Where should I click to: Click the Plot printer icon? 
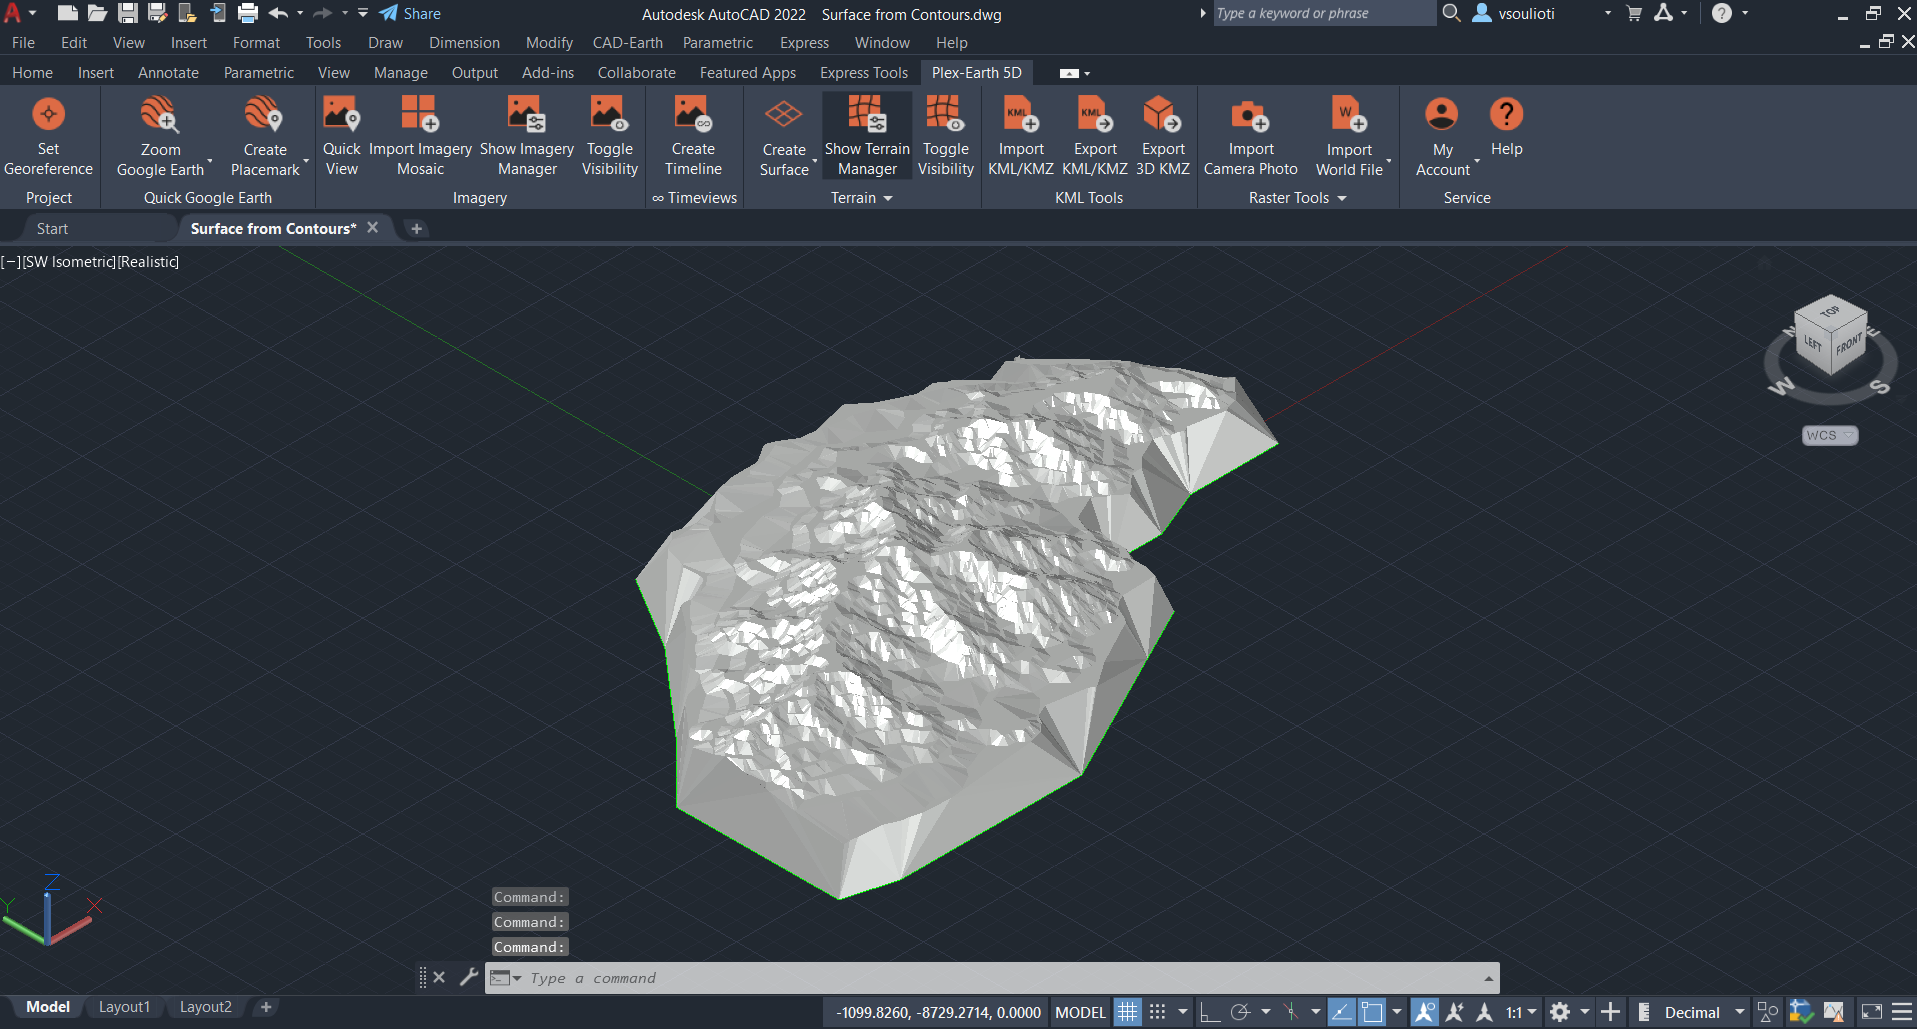click(248, 13)
